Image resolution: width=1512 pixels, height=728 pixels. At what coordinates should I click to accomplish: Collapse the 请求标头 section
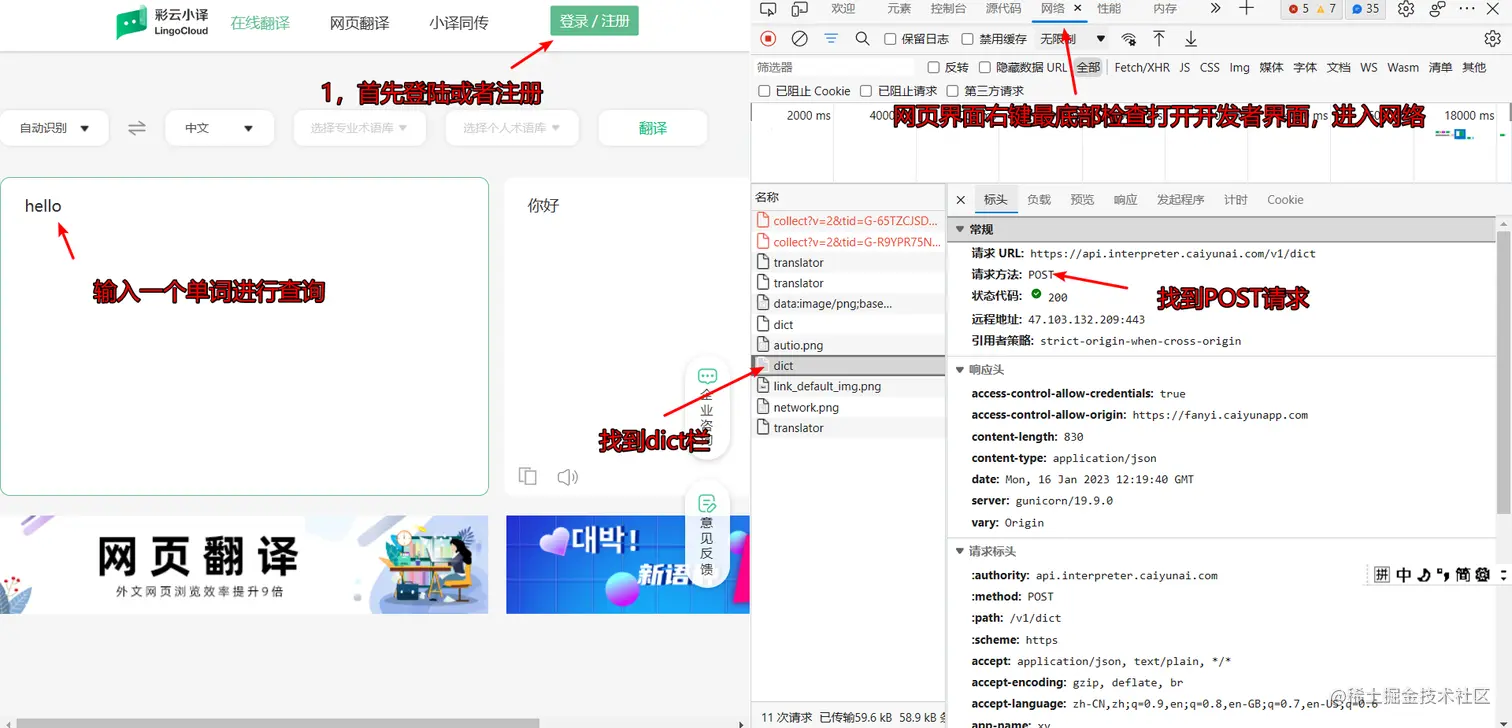point(961,551)
